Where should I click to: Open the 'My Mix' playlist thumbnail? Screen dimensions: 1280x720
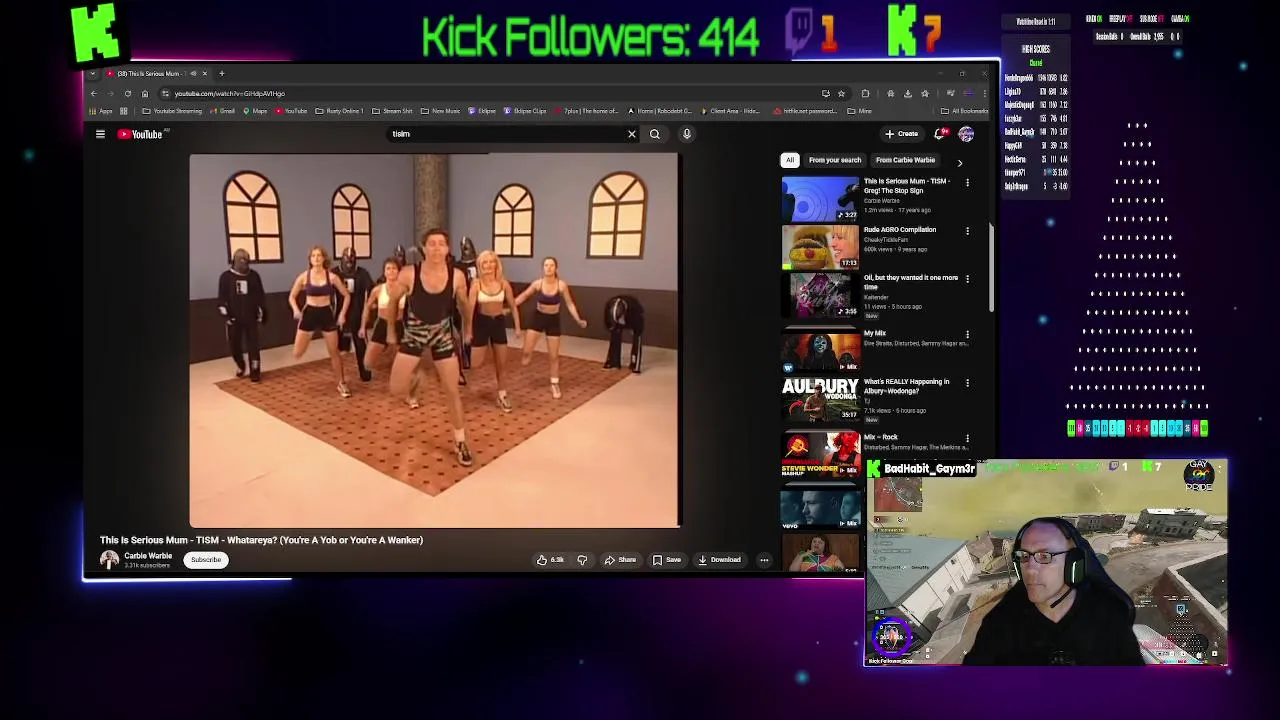click(820, 351)
